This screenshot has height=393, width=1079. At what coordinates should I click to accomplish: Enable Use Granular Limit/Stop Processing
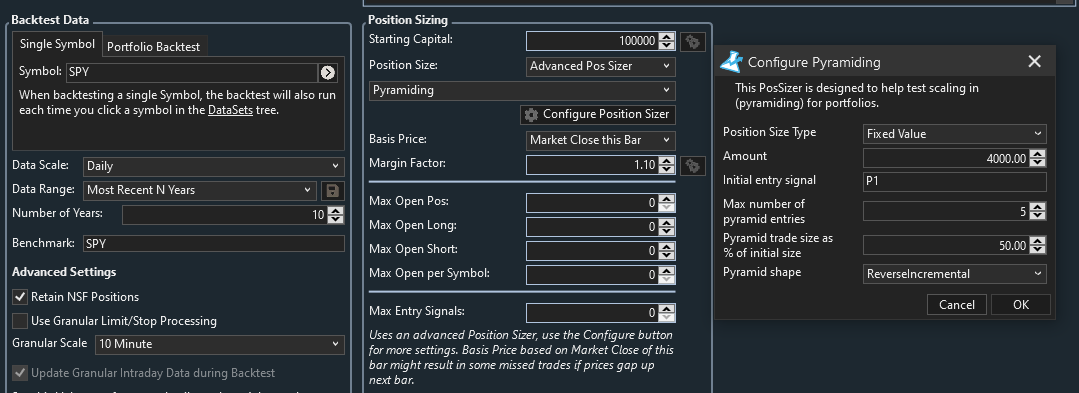[20, 321]
